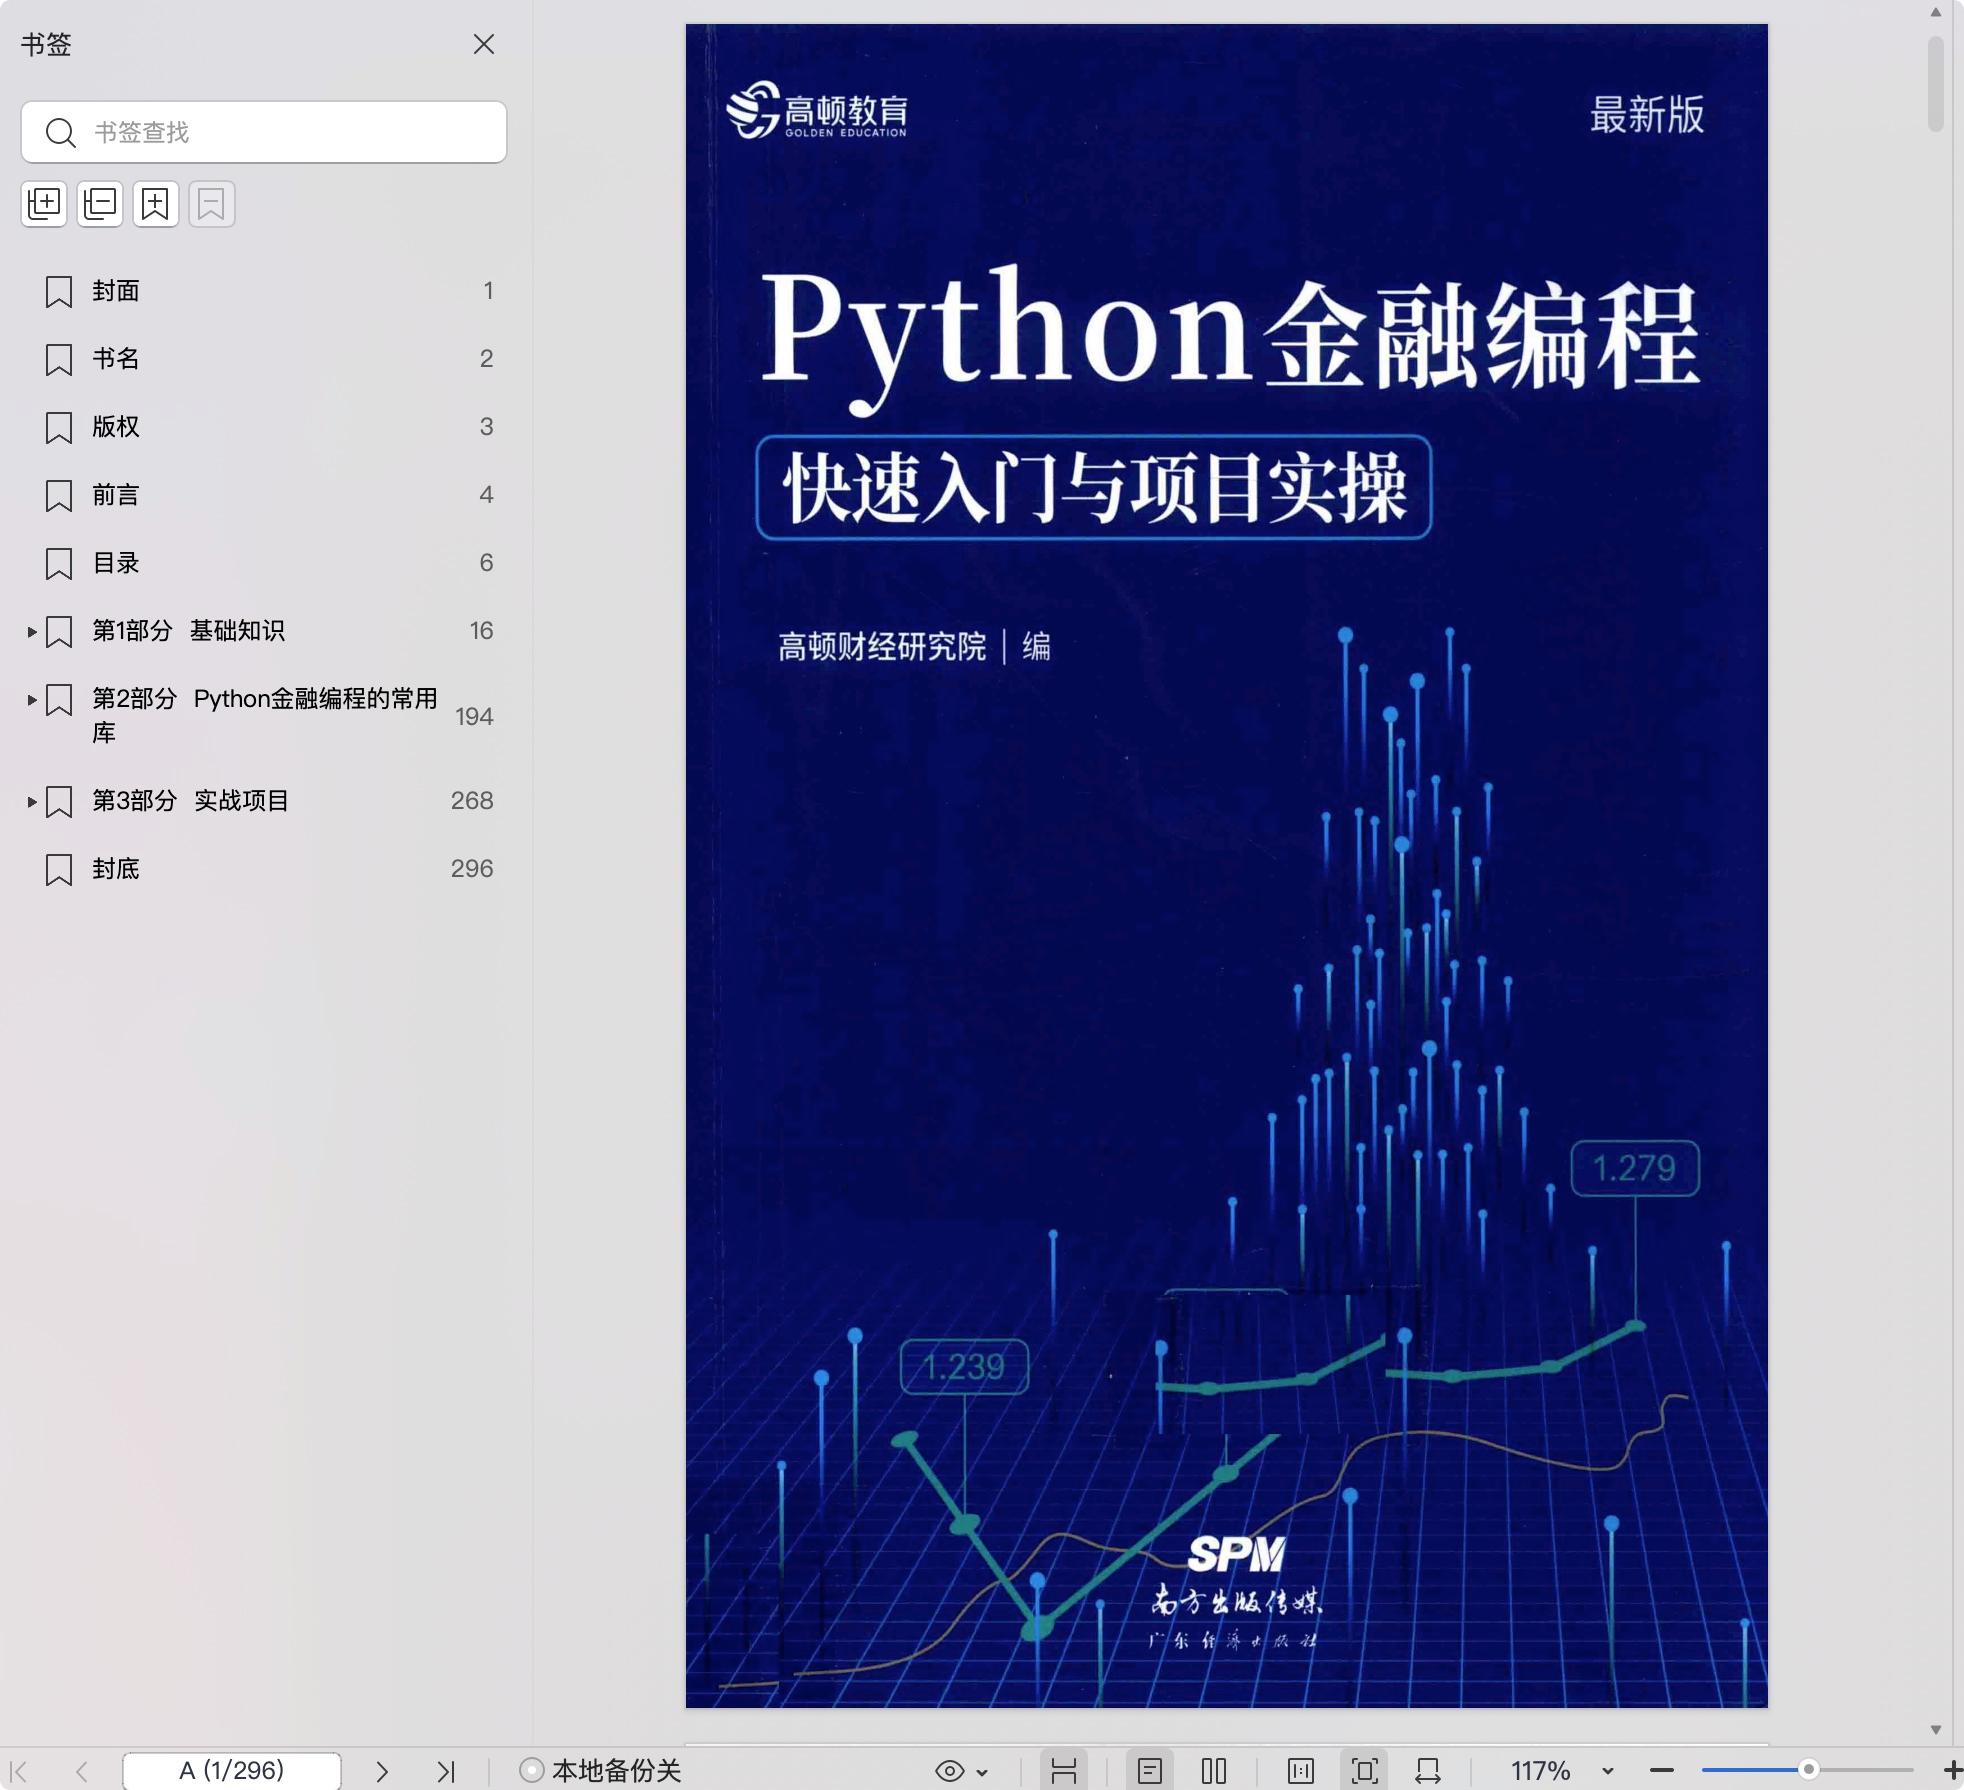
Task: Go to first page button
Action: click(x=18, y=1771)
